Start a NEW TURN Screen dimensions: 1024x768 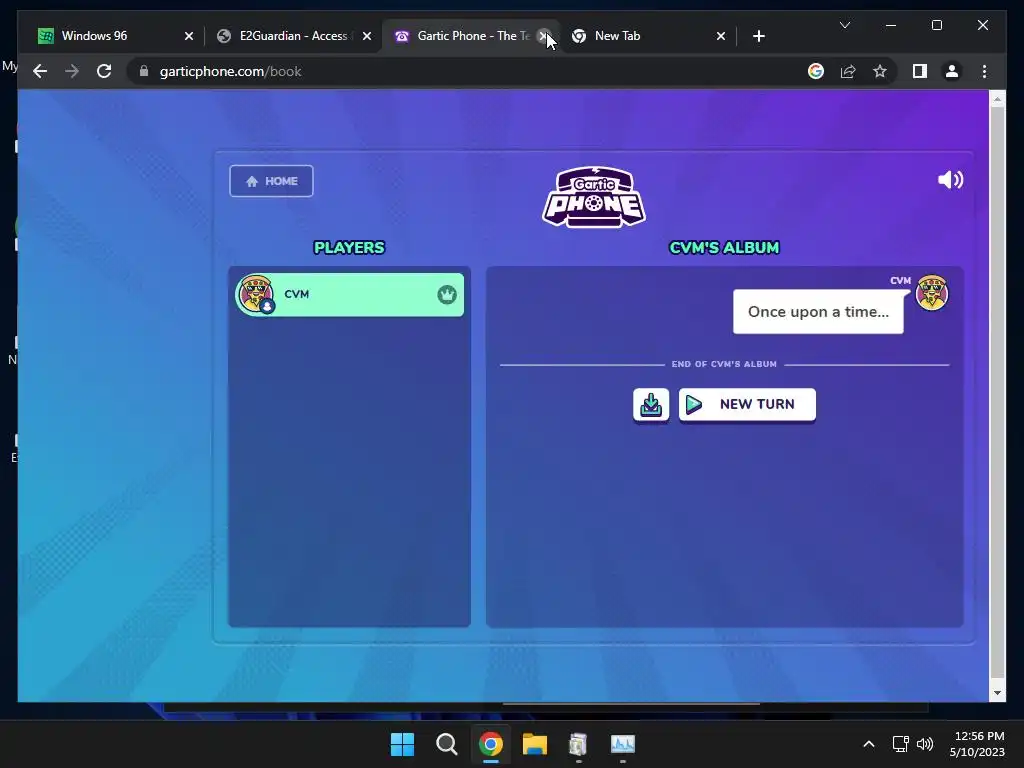pyautogui.click(x=747, y=405)
